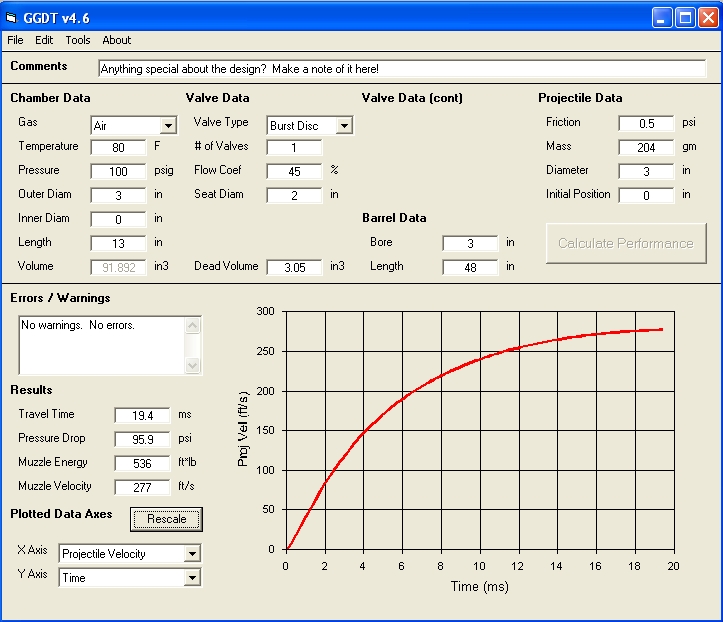723x622 pixels.
Task: Open the Tools menu
Action: click(x=78, y=40)
